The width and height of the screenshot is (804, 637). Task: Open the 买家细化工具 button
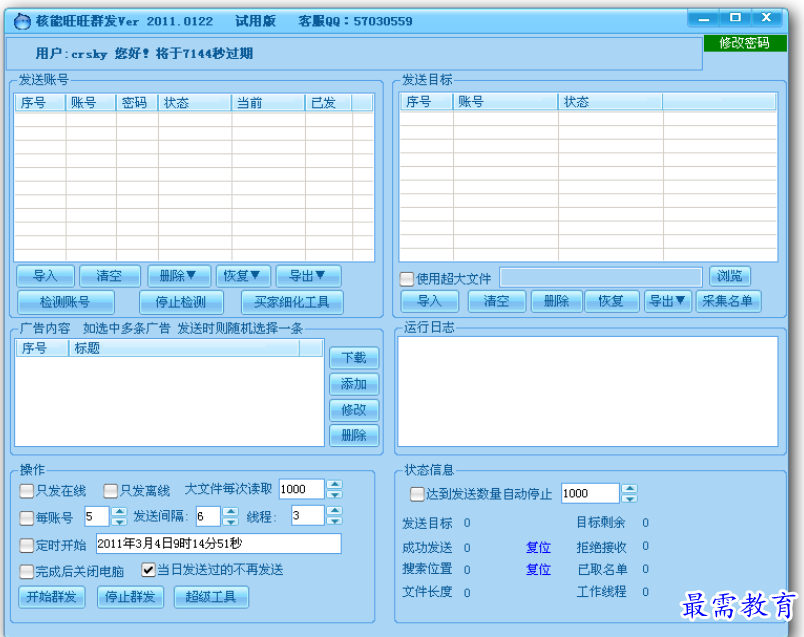292,302
